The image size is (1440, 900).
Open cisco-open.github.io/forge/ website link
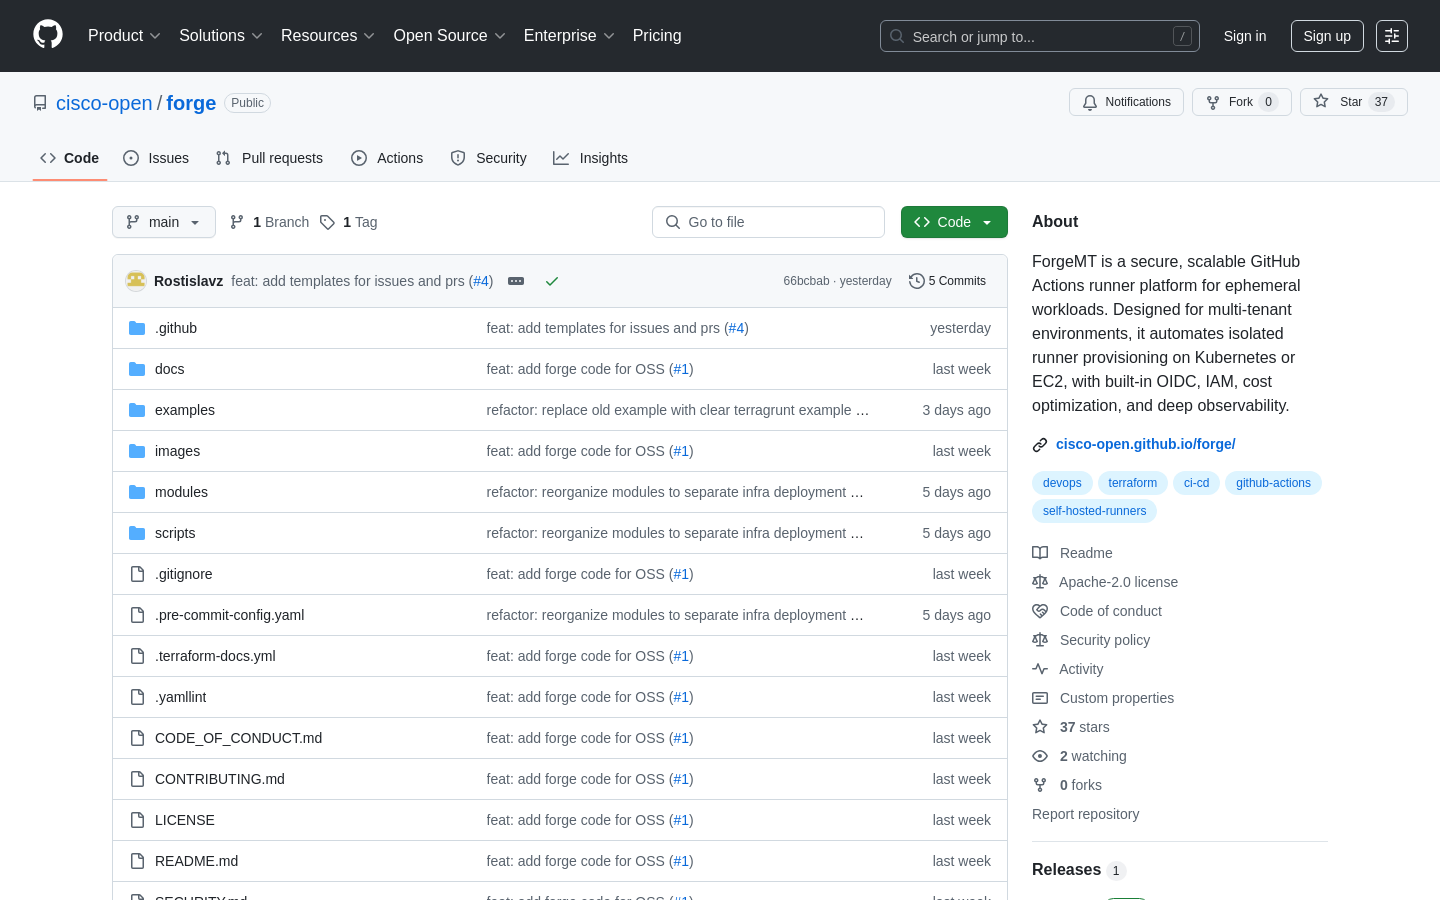1146,444
